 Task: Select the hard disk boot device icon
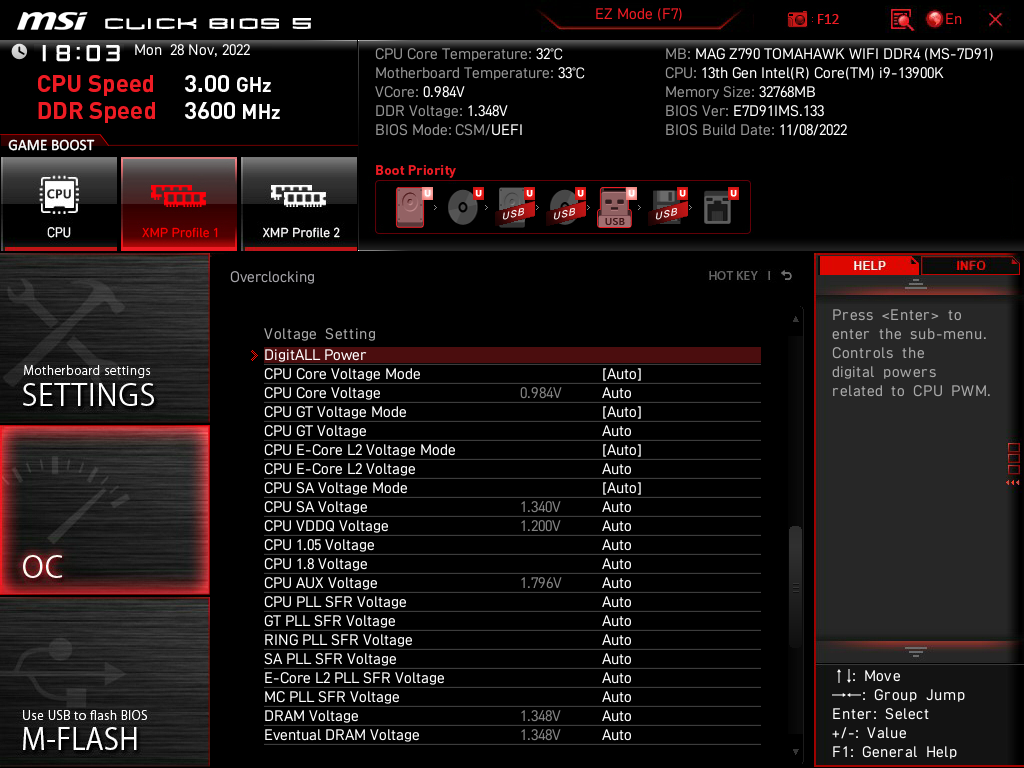coord(412,207)
